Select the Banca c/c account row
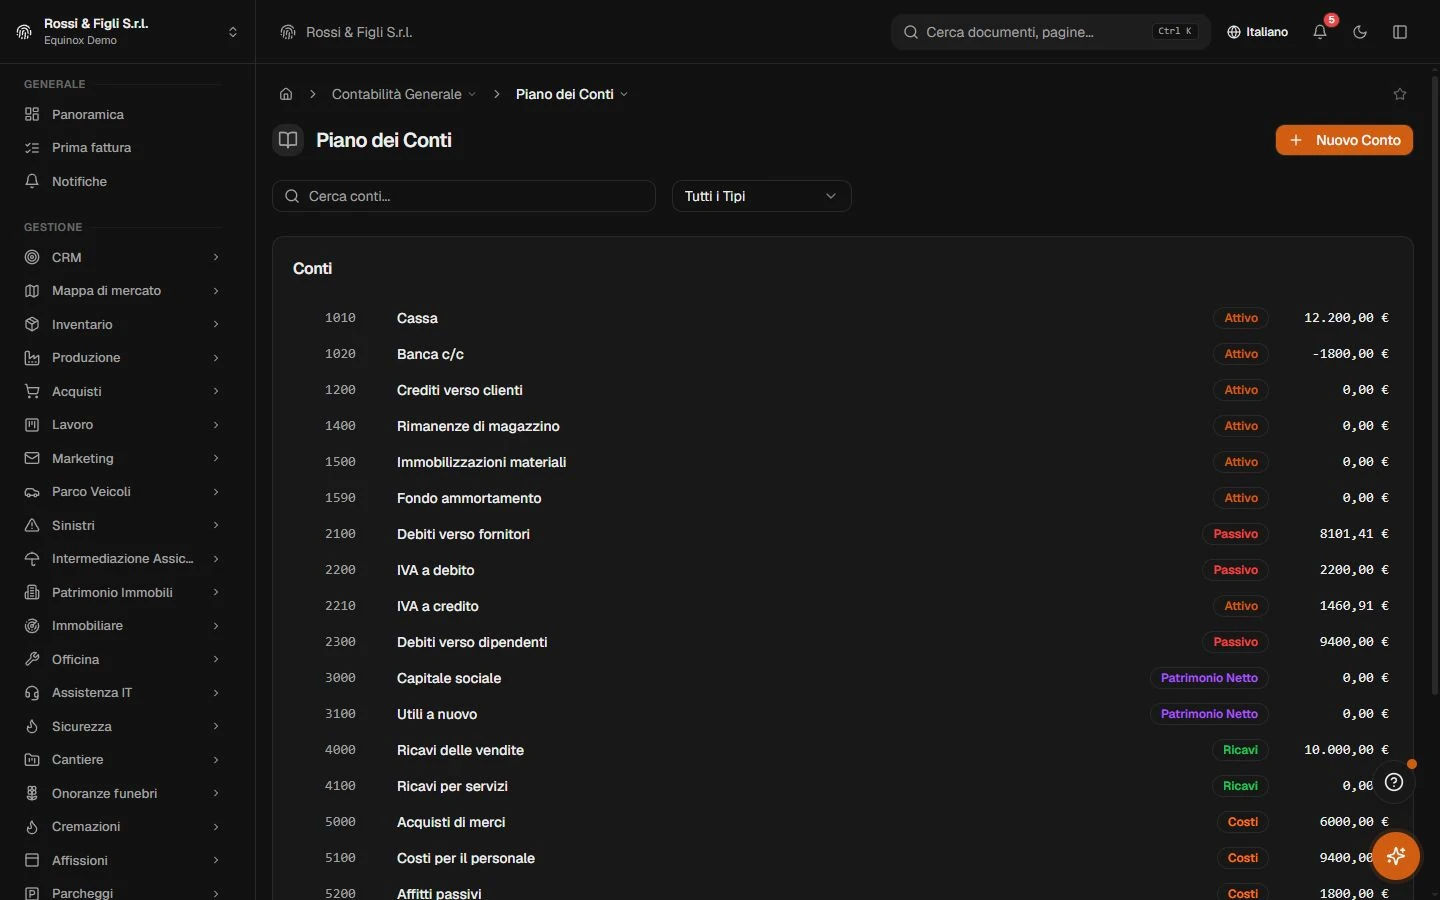1440x900 pixels. click(842, 354)
